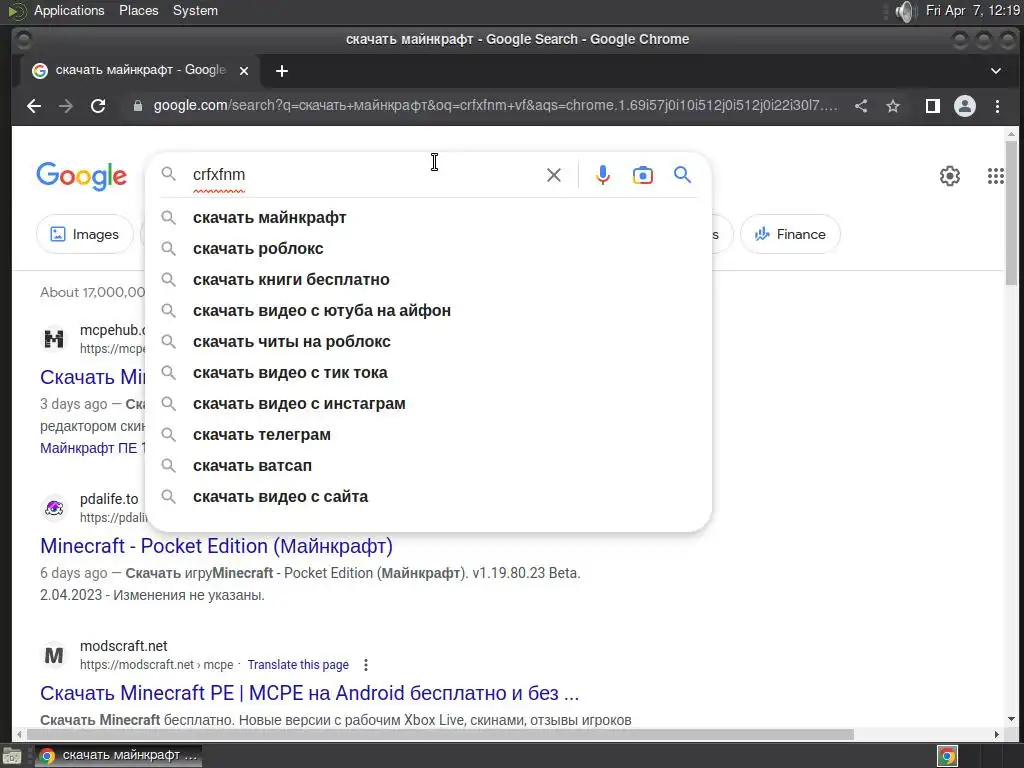
Task: Open the Chrome three-dot menu
Action: tap(997, 106)
